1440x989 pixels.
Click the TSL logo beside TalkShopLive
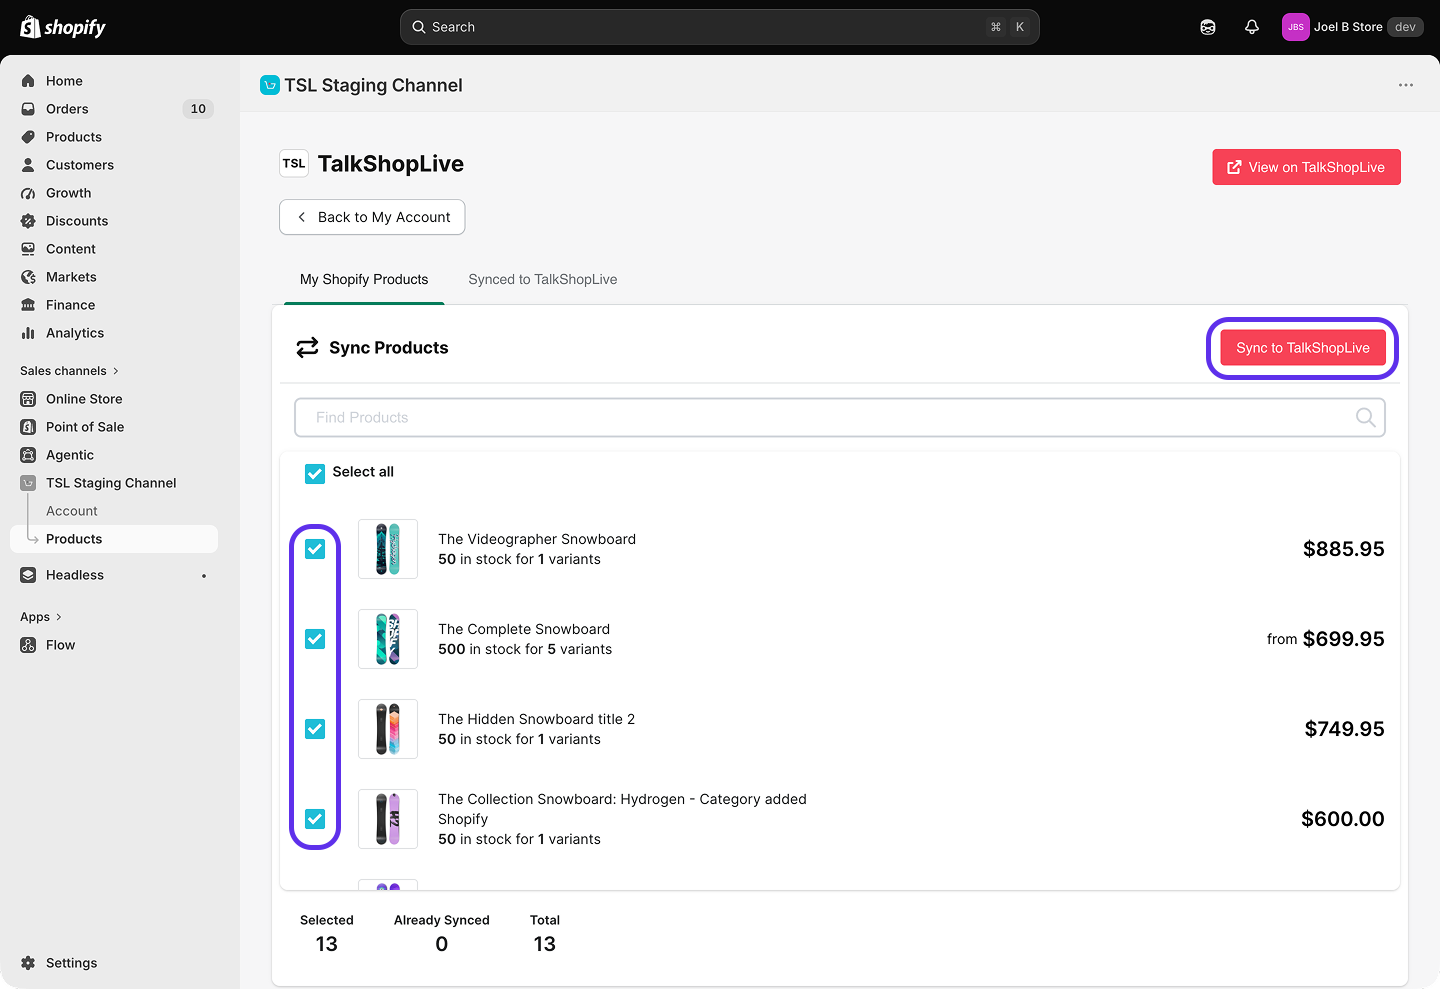(294, 163)
